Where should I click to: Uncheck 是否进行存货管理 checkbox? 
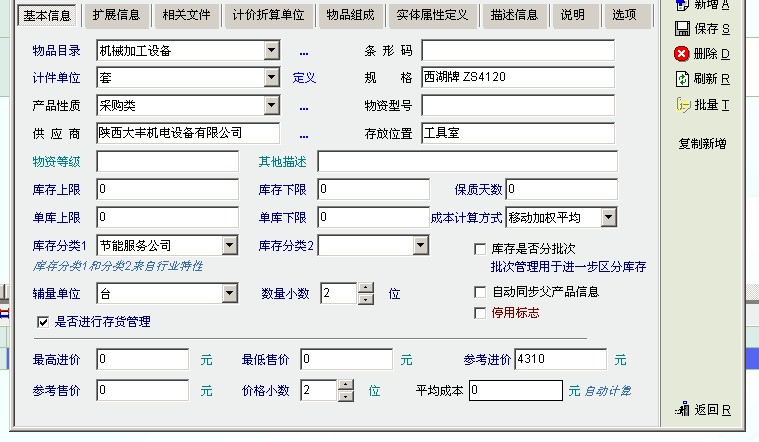[x=43, y=322]
